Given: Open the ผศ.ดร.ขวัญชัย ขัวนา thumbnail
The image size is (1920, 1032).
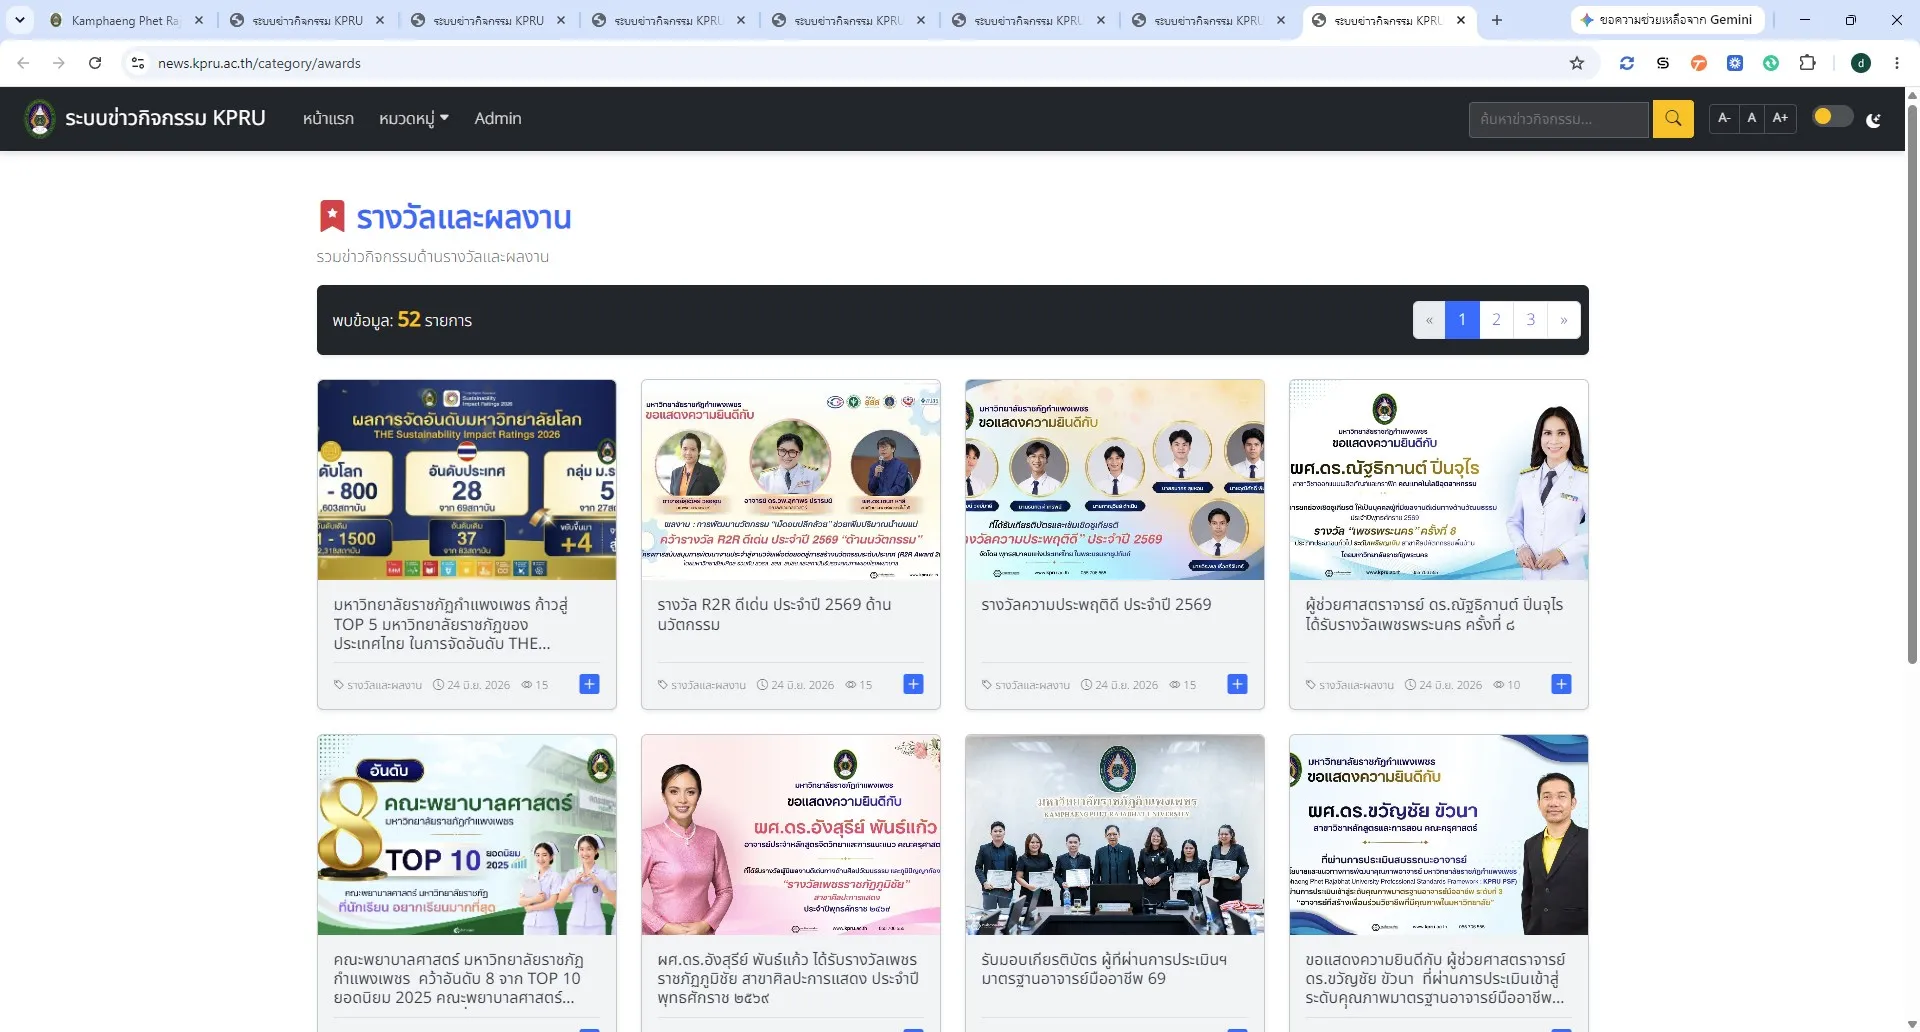Looking at the screenshot, I should coord(1439,835).
